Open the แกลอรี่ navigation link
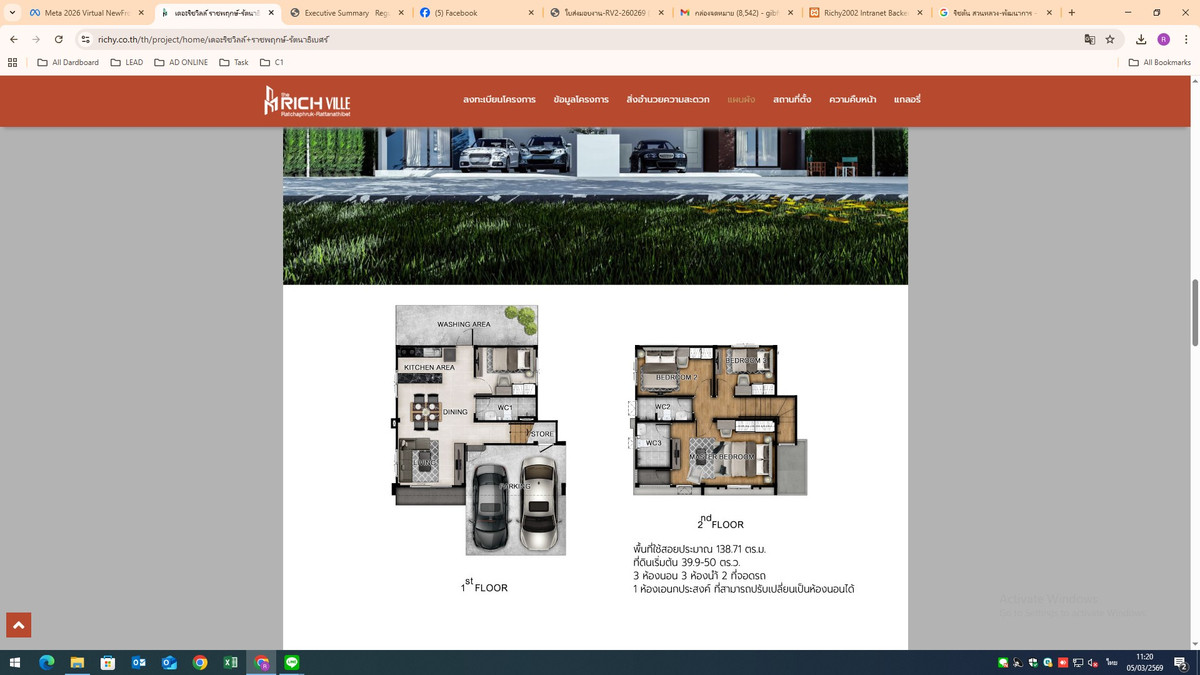This screenshot has height=675, width=1200. 907,100
